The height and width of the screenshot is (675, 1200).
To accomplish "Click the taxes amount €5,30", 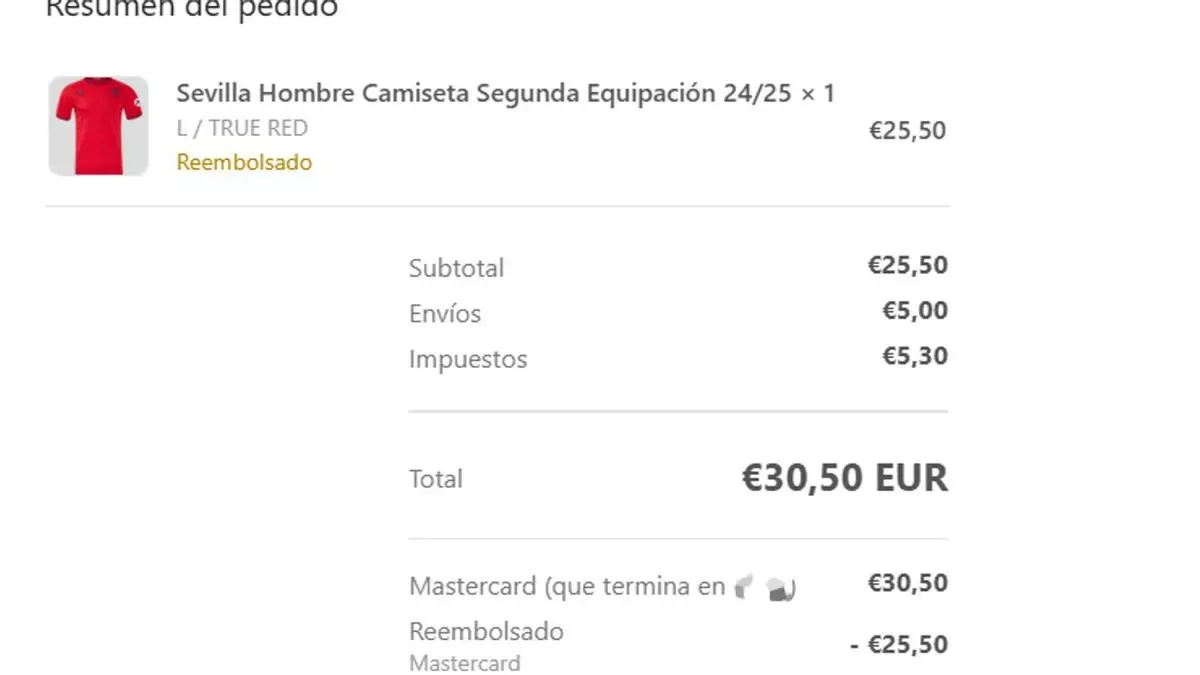I will [x=914, y=356].
